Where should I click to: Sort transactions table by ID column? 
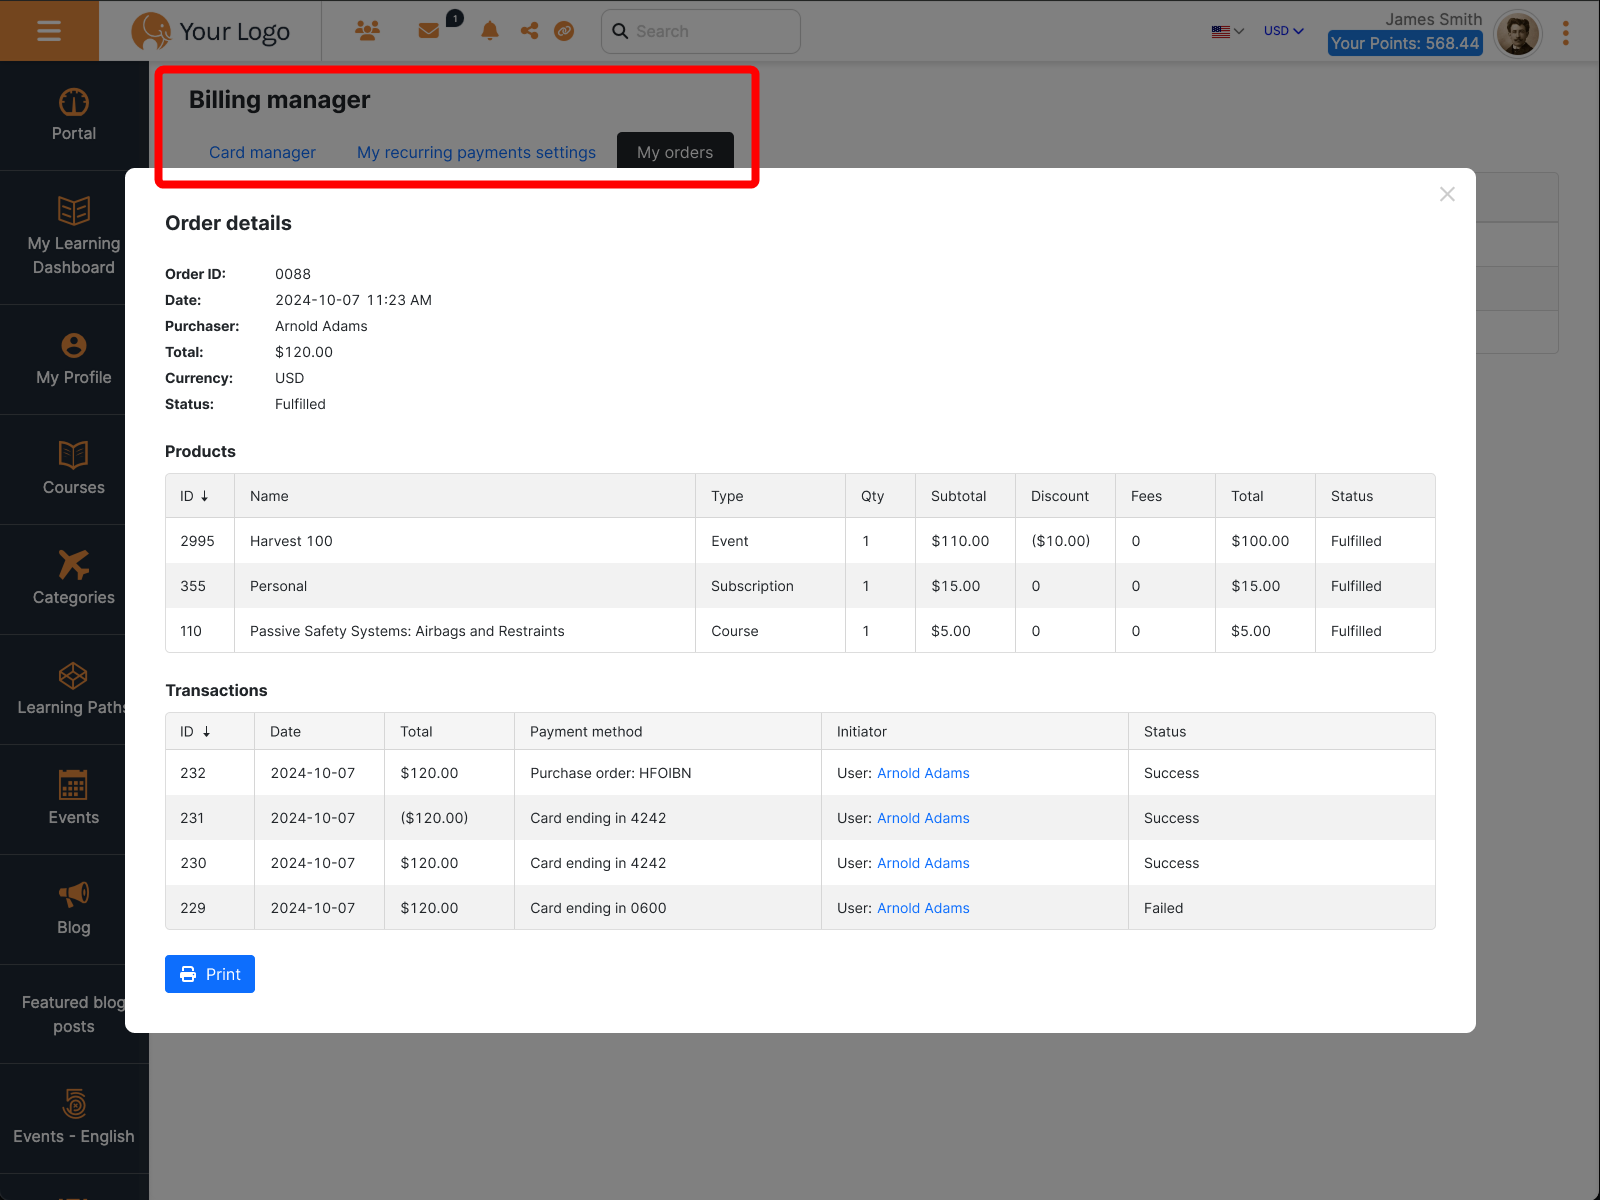(x=195, y=732)
